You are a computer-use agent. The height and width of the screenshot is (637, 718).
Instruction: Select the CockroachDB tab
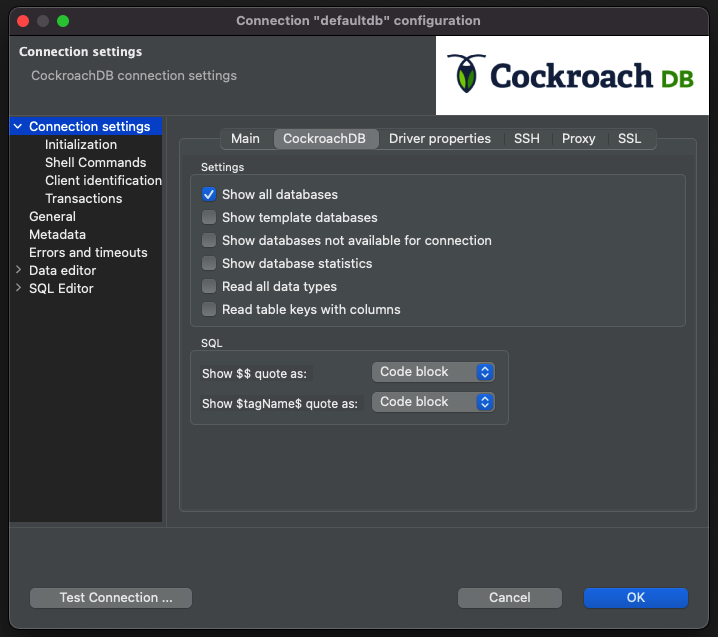325,139
